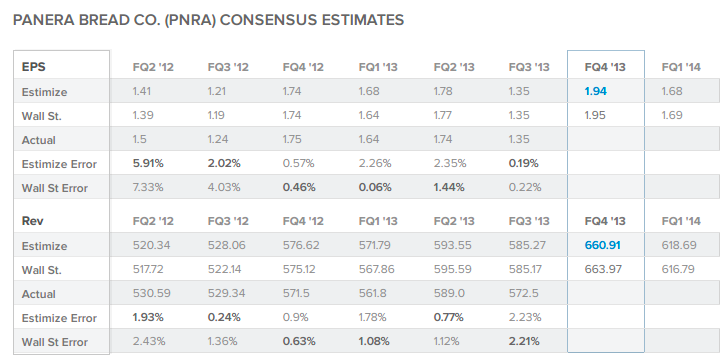This screenshot has height=360, width=722.
Task: Click the Actual row label under EPS
Action: (38, 140)
